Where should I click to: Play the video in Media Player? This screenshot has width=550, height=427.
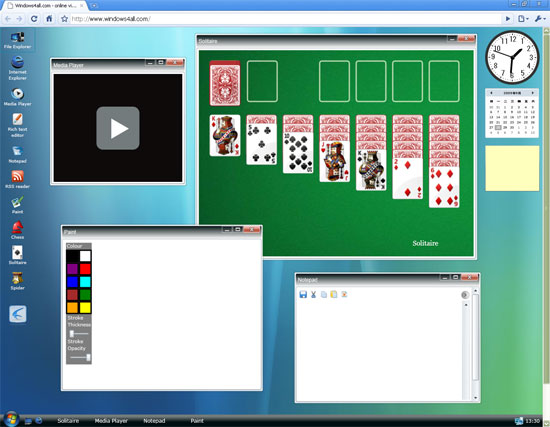tap(118, 128)
